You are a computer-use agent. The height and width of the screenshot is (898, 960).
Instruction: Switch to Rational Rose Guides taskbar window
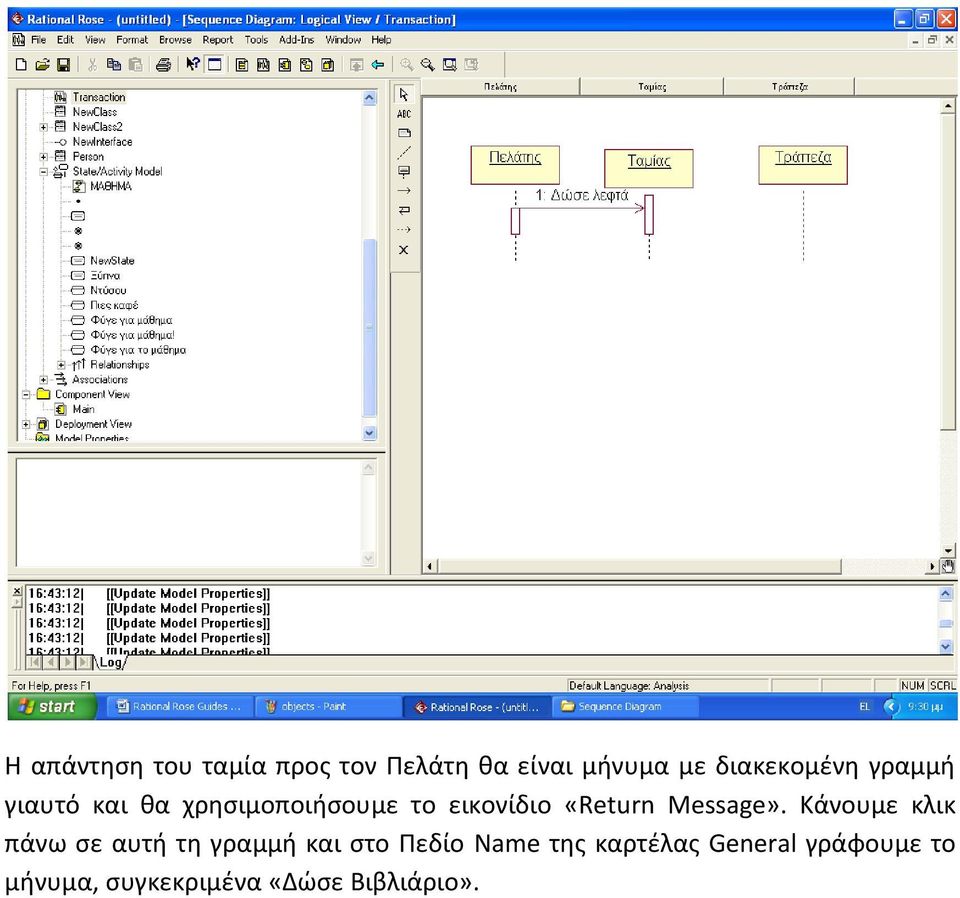(x=179, y=707)
